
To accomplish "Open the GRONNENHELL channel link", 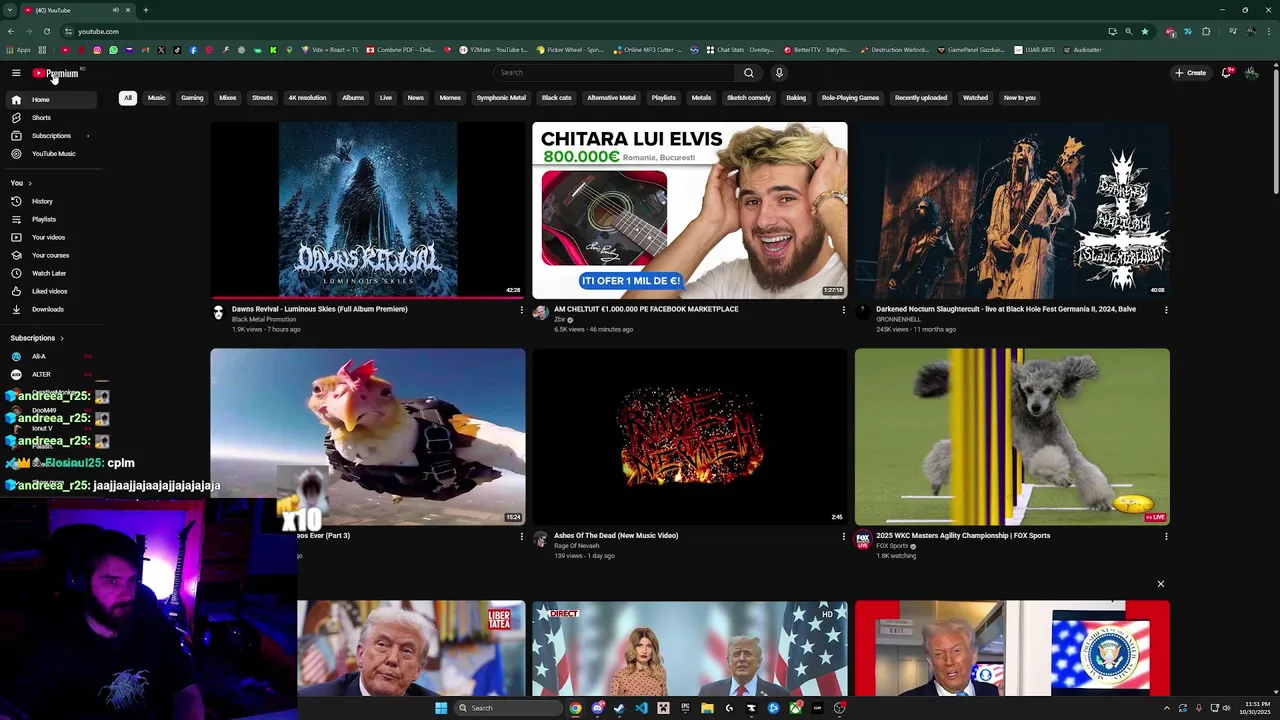I will pyautogui.click(x=899, y=320).
